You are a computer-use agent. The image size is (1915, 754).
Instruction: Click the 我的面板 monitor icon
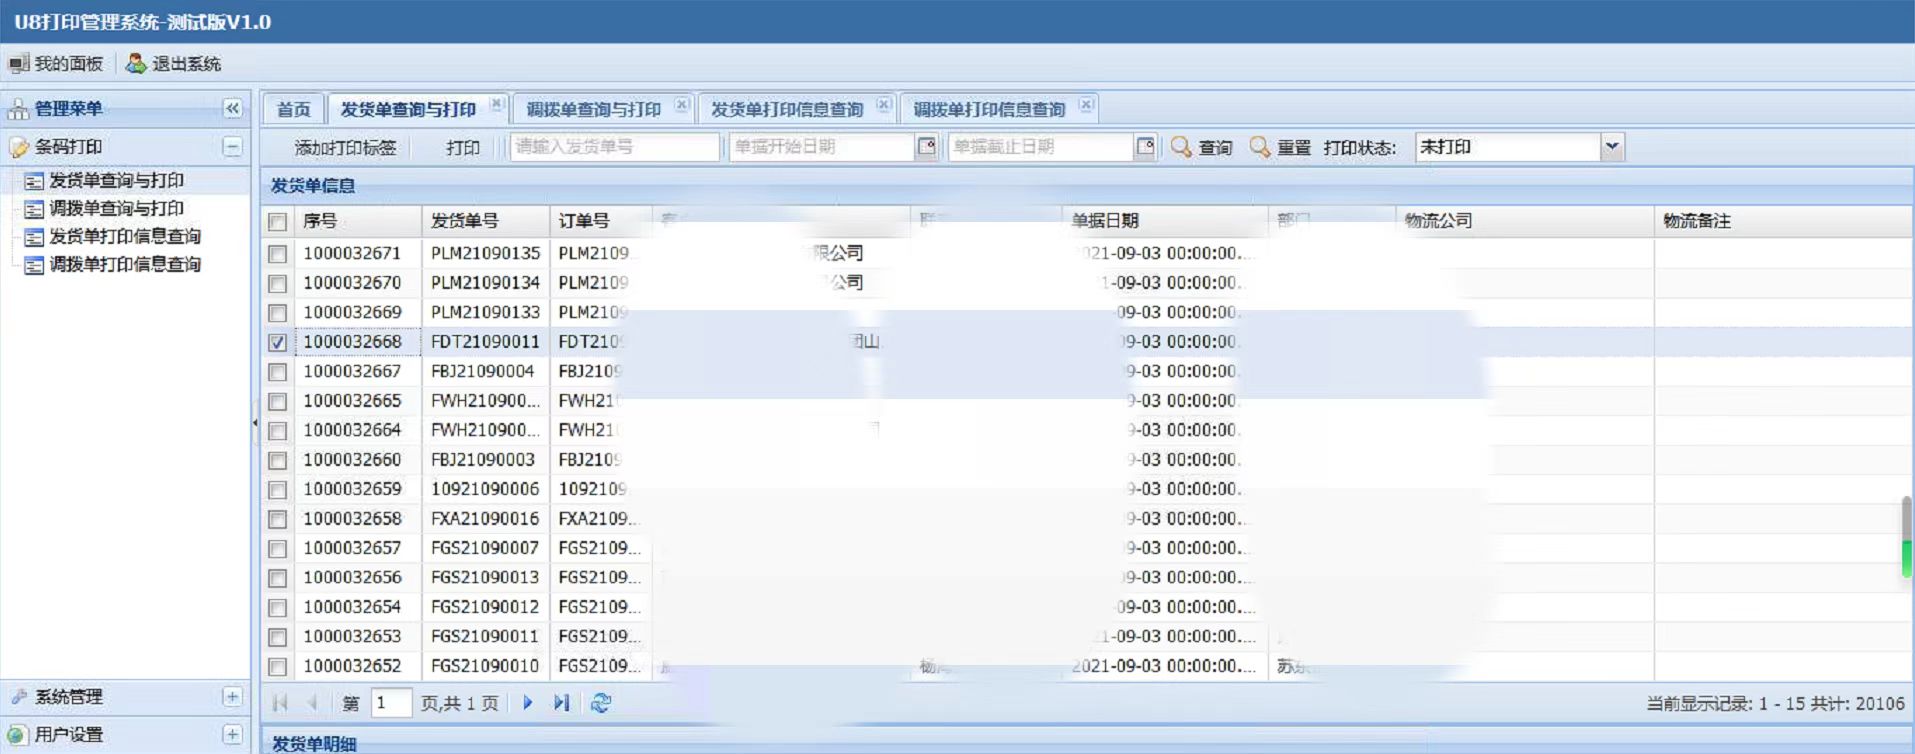pyautogui.click(x=19, y=64)
